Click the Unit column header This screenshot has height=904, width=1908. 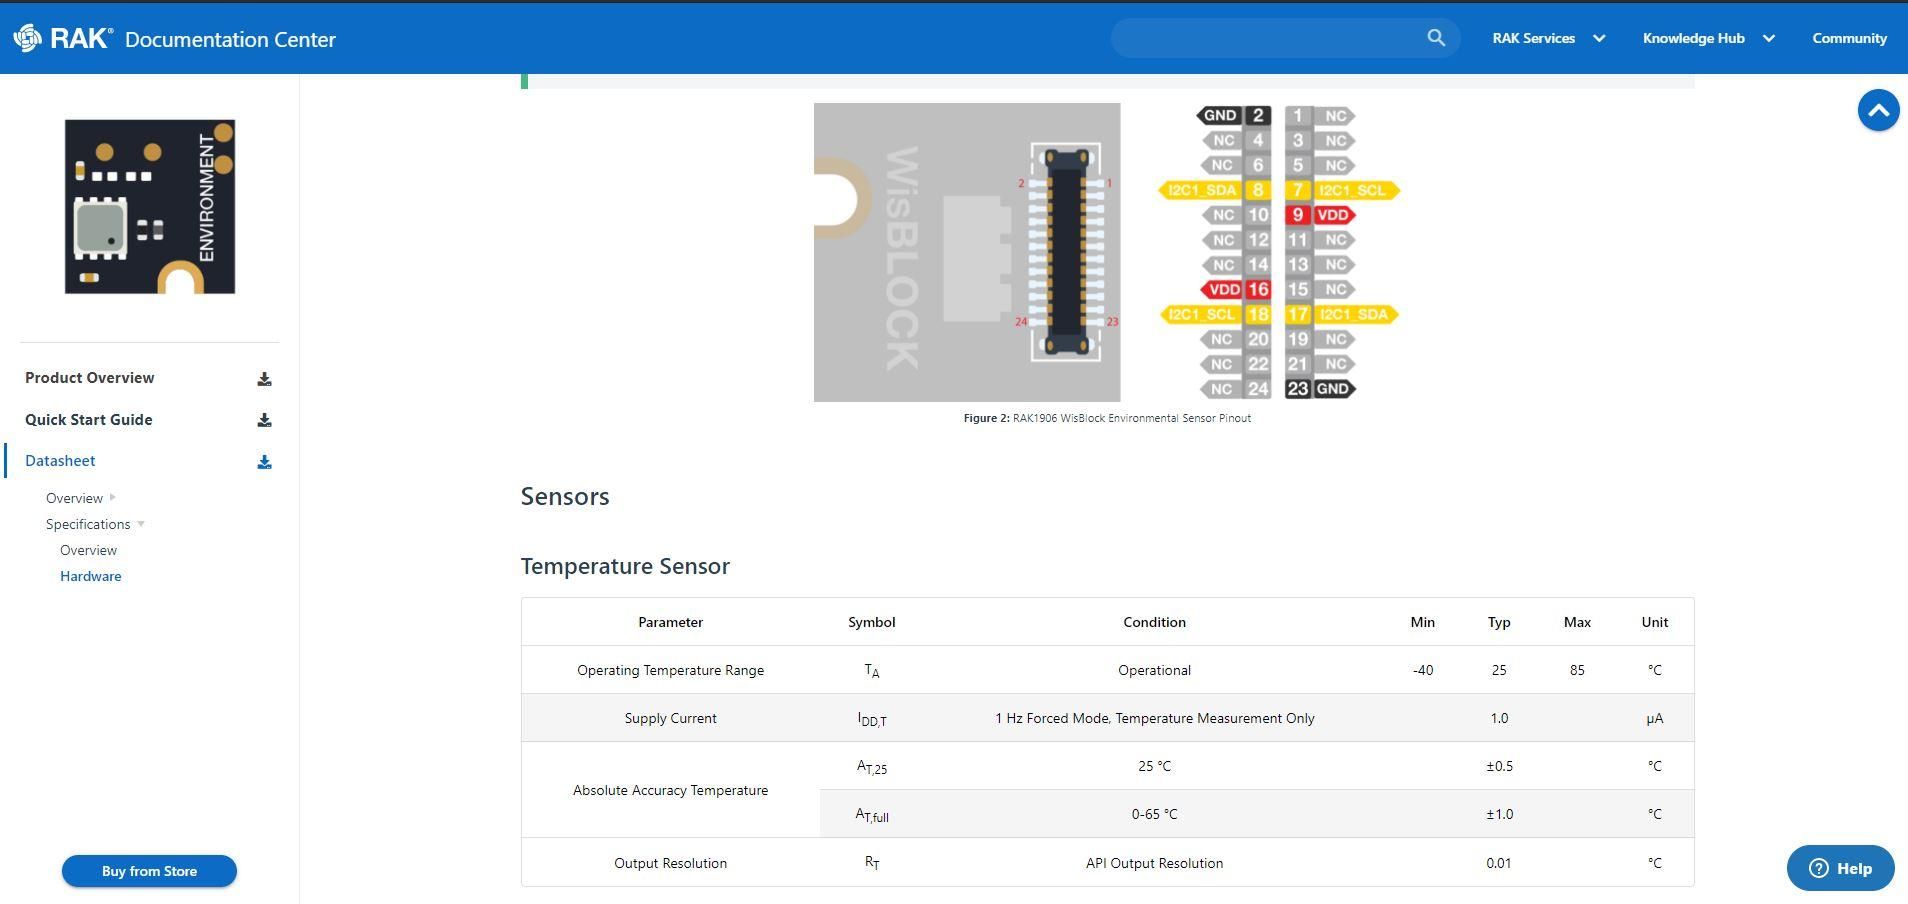click(x=1654, y=622)
